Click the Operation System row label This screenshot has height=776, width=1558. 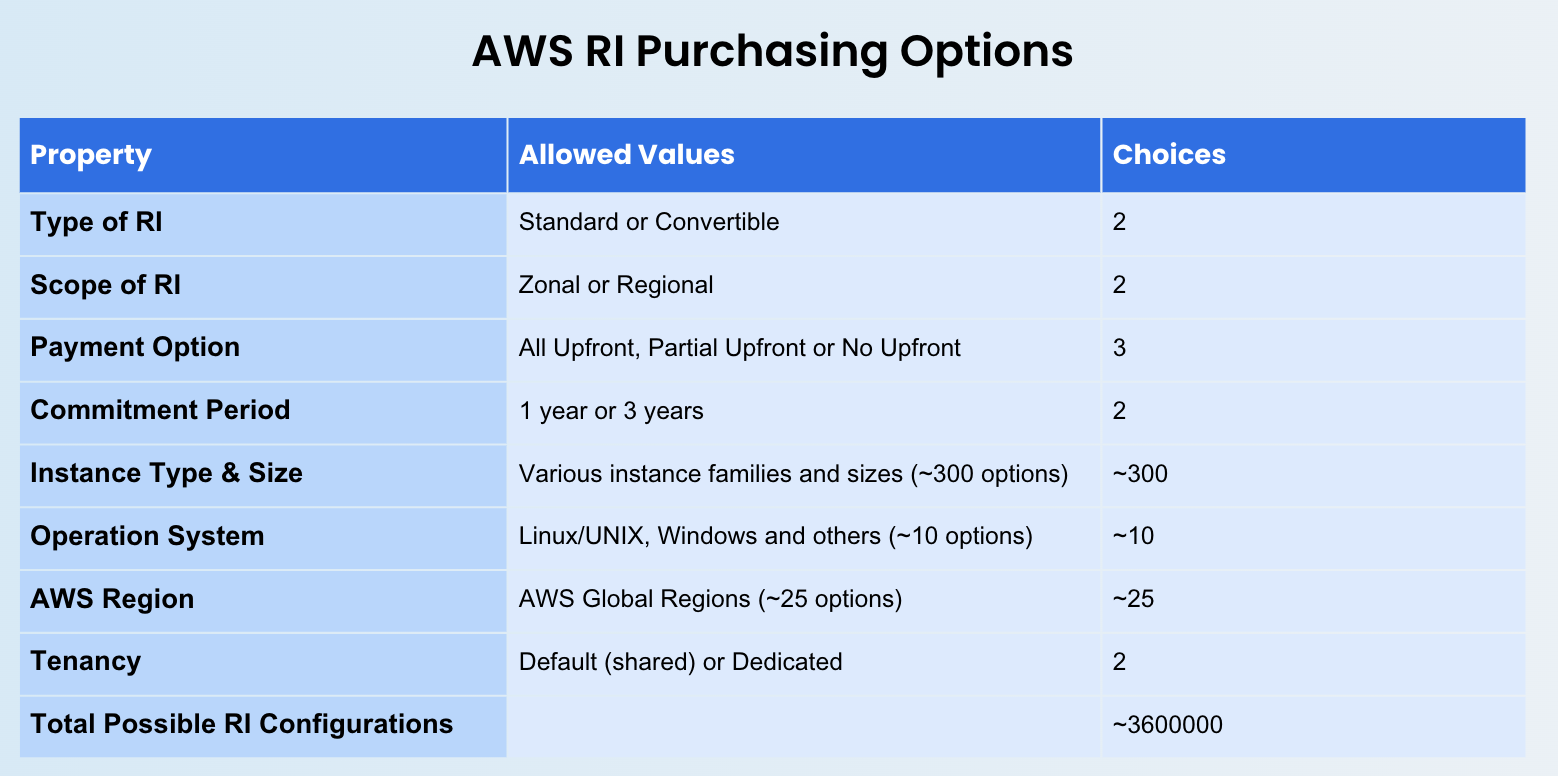click(263, 537)
